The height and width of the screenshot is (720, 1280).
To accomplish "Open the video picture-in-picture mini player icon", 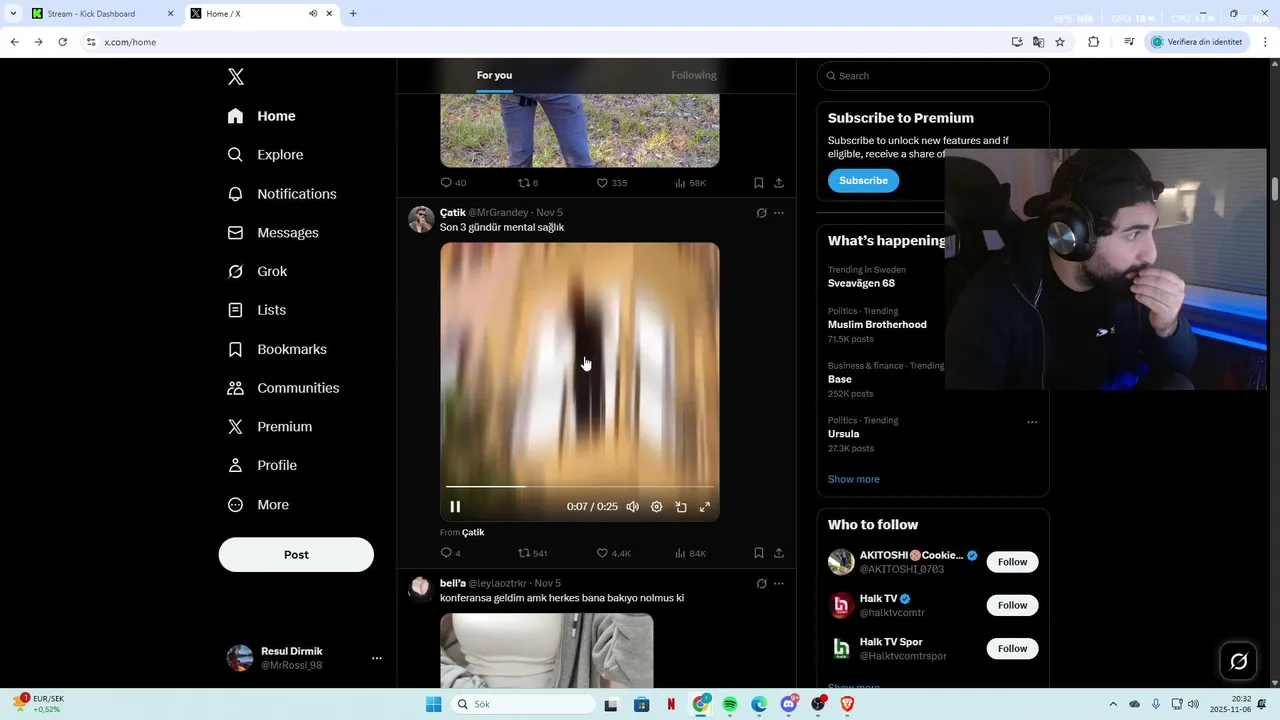I will tap(681, 507).
